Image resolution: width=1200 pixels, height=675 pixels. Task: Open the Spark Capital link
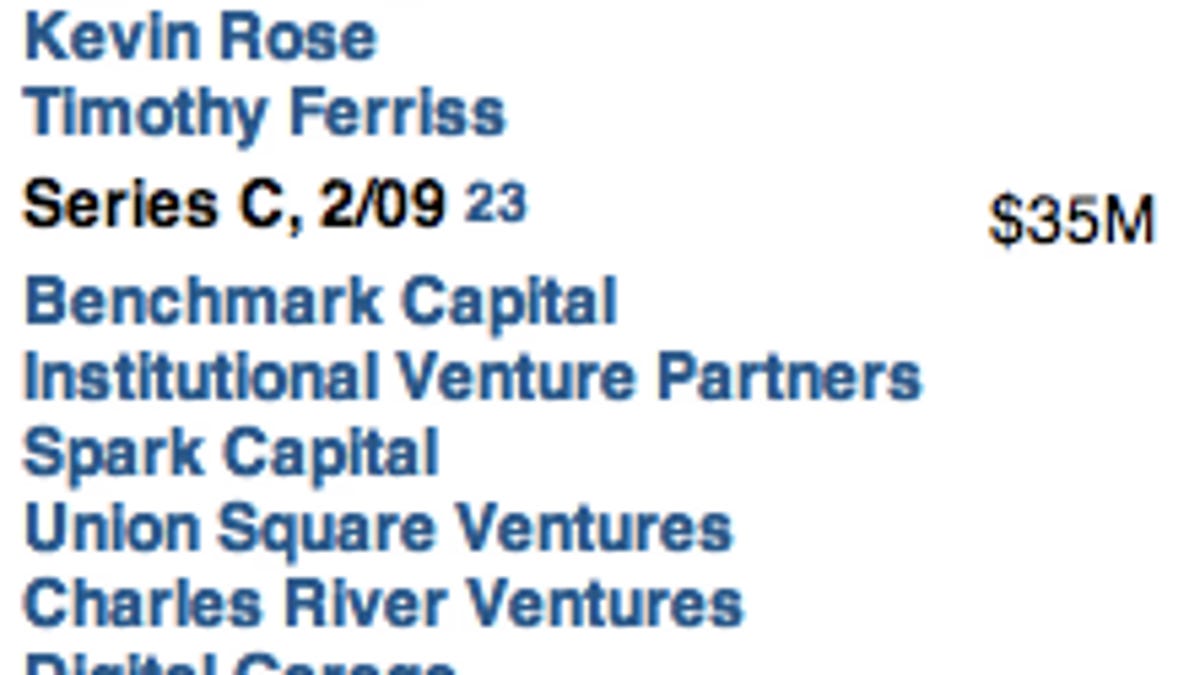point(231,453)
